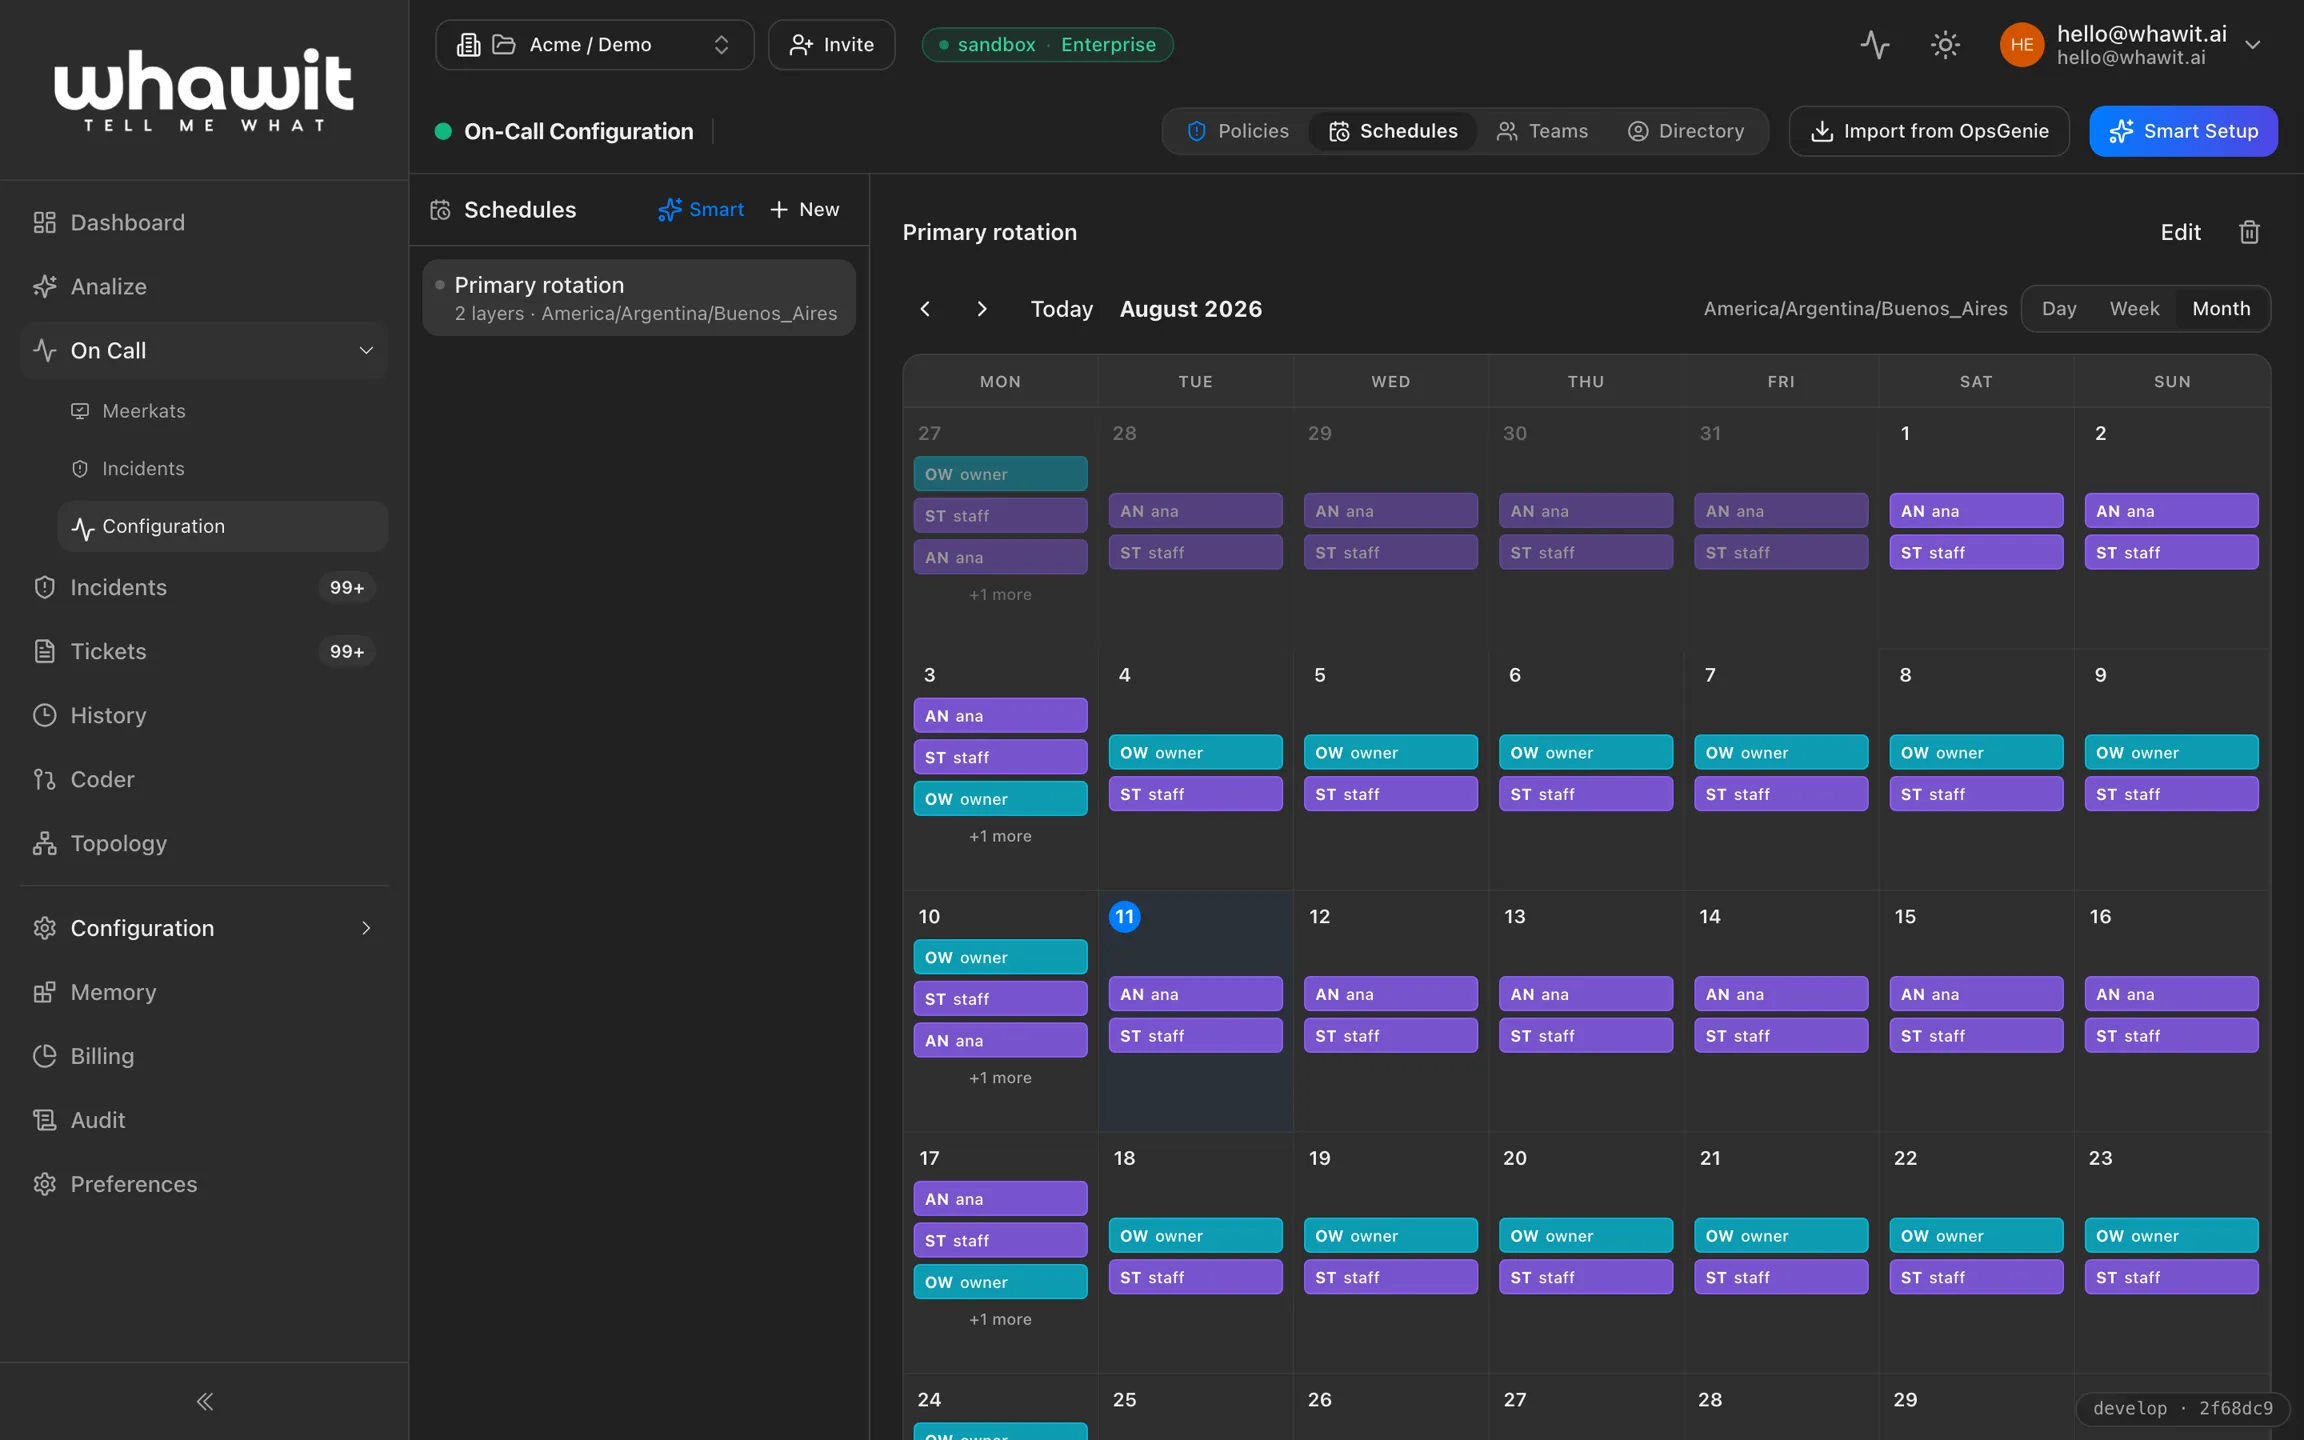The width and height of the screenshot is (2304, 1440).
Task: Expand +1 more on August 17
Action: click(1000, 1319)
